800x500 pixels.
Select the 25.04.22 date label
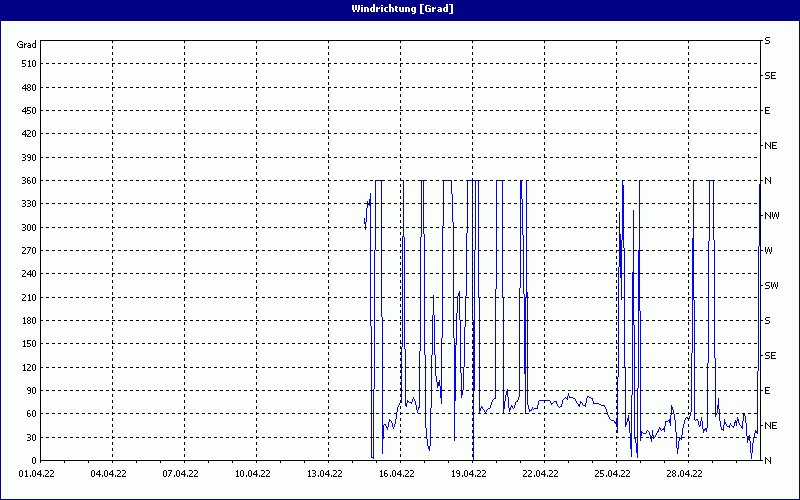coord(614,474)
